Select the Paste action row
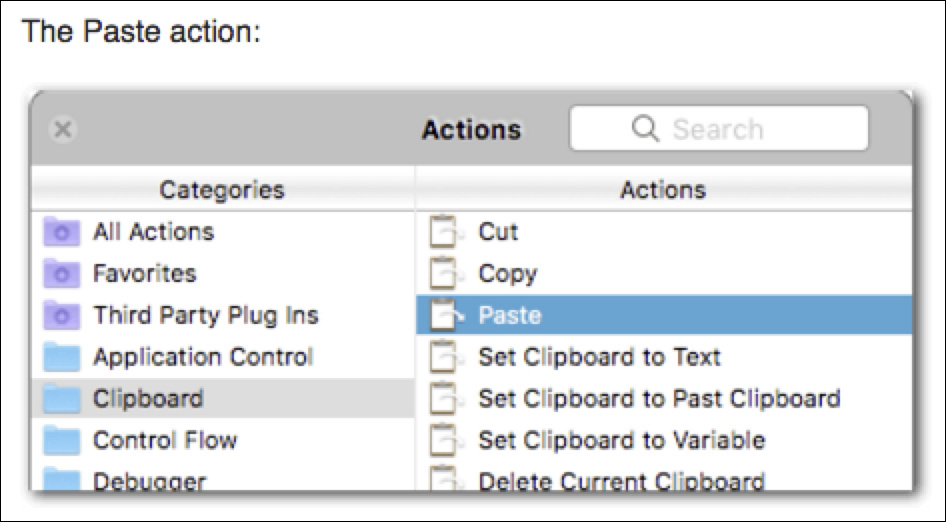 [664, 315]
